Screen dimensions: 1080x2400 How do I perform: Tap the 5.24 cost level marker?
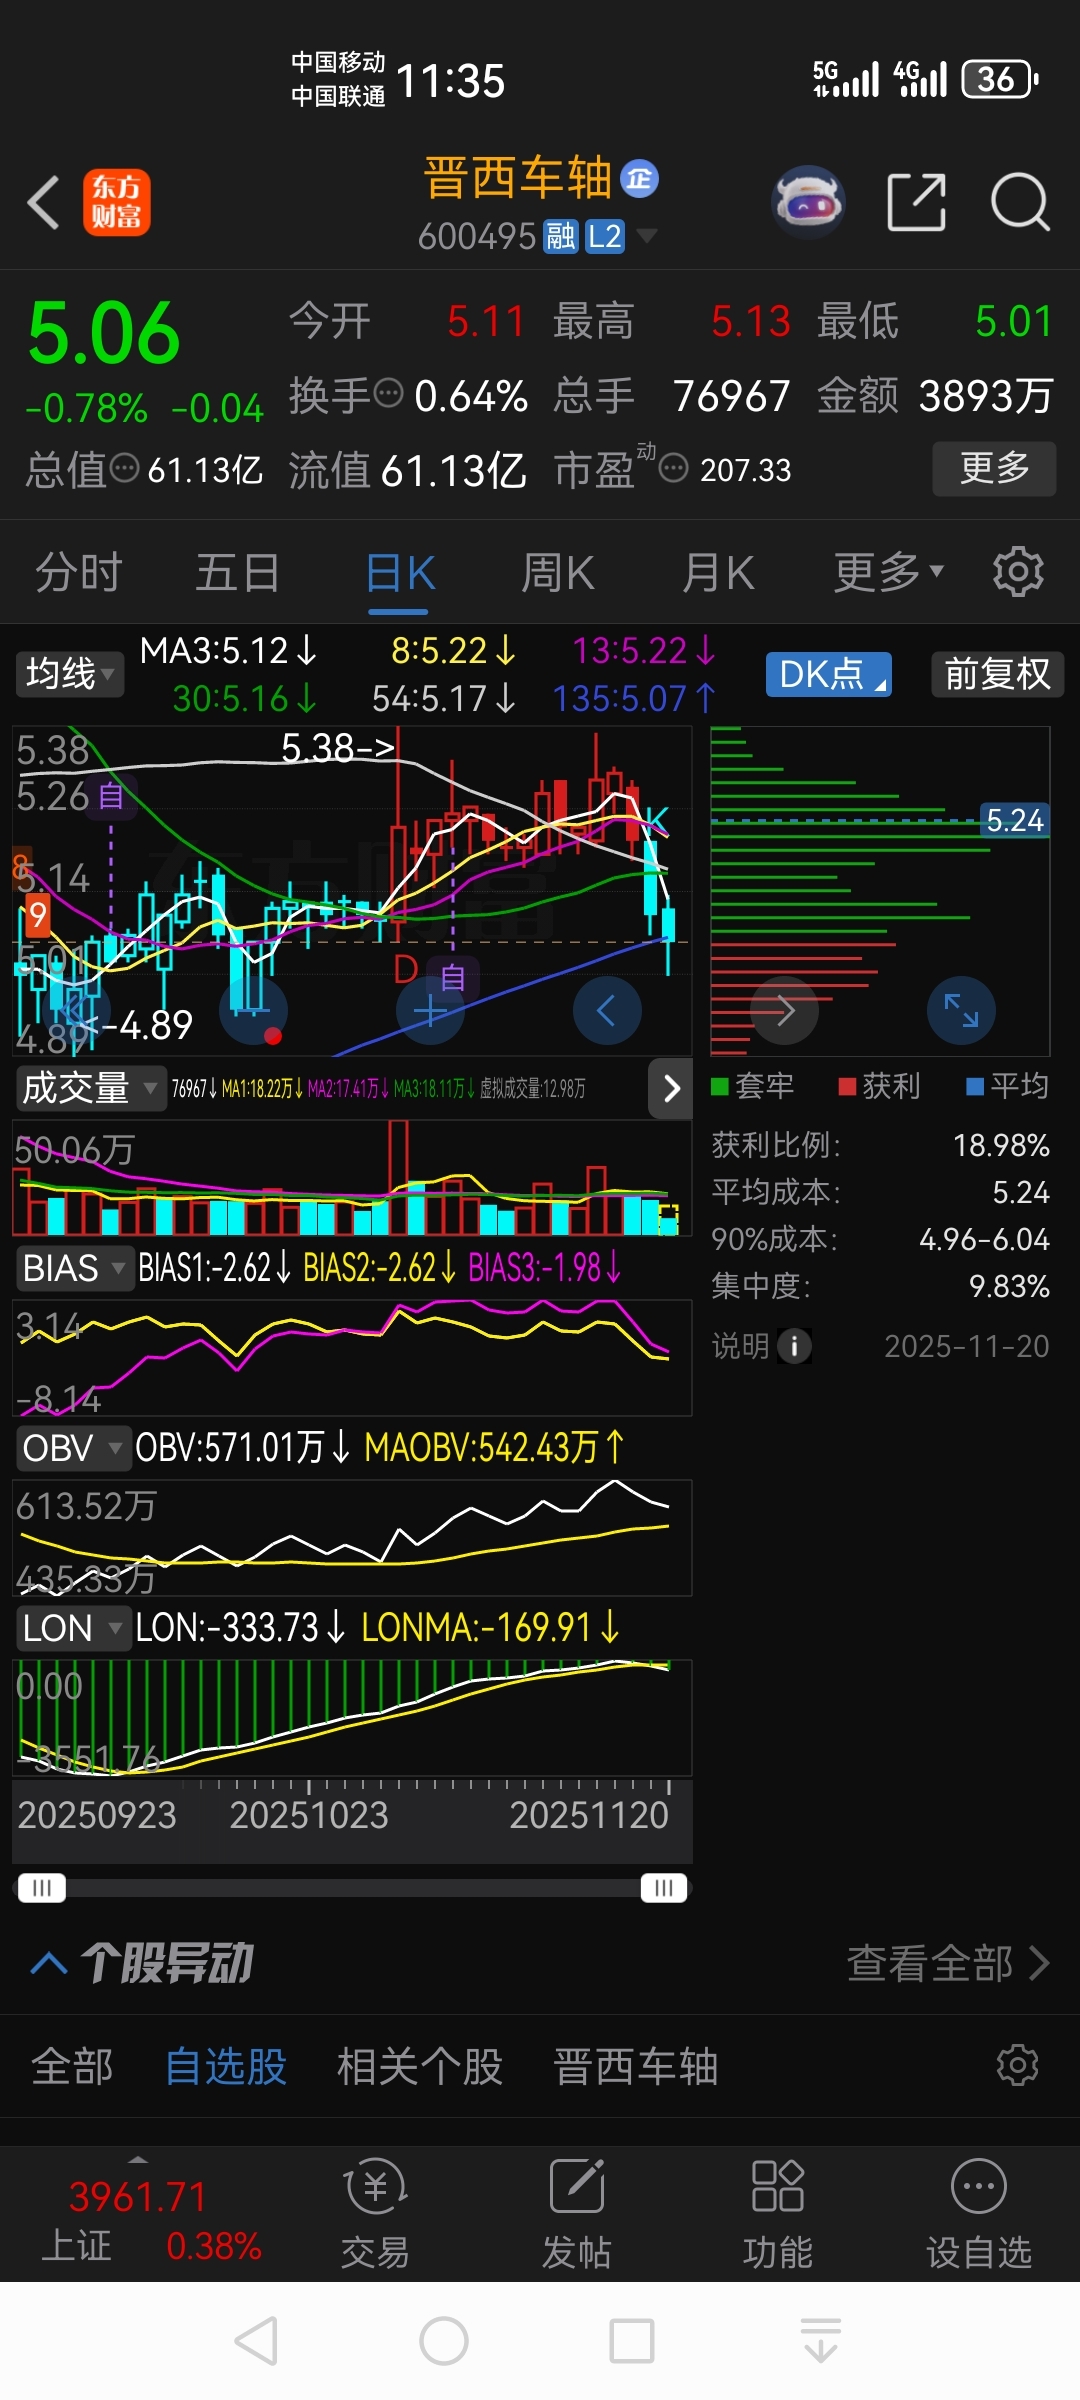1014,820
